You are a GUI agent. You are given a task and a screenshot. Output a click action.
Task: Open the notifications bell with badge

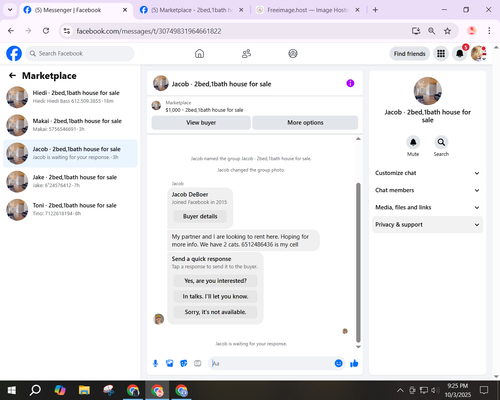tap(460, 53)
